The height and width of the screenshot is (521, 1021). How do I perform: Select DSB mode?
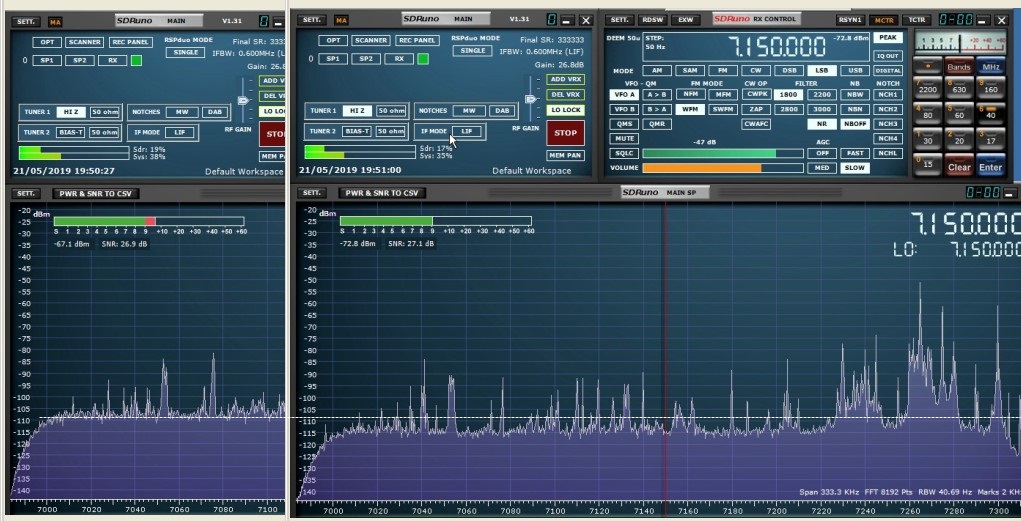(789, 70)
